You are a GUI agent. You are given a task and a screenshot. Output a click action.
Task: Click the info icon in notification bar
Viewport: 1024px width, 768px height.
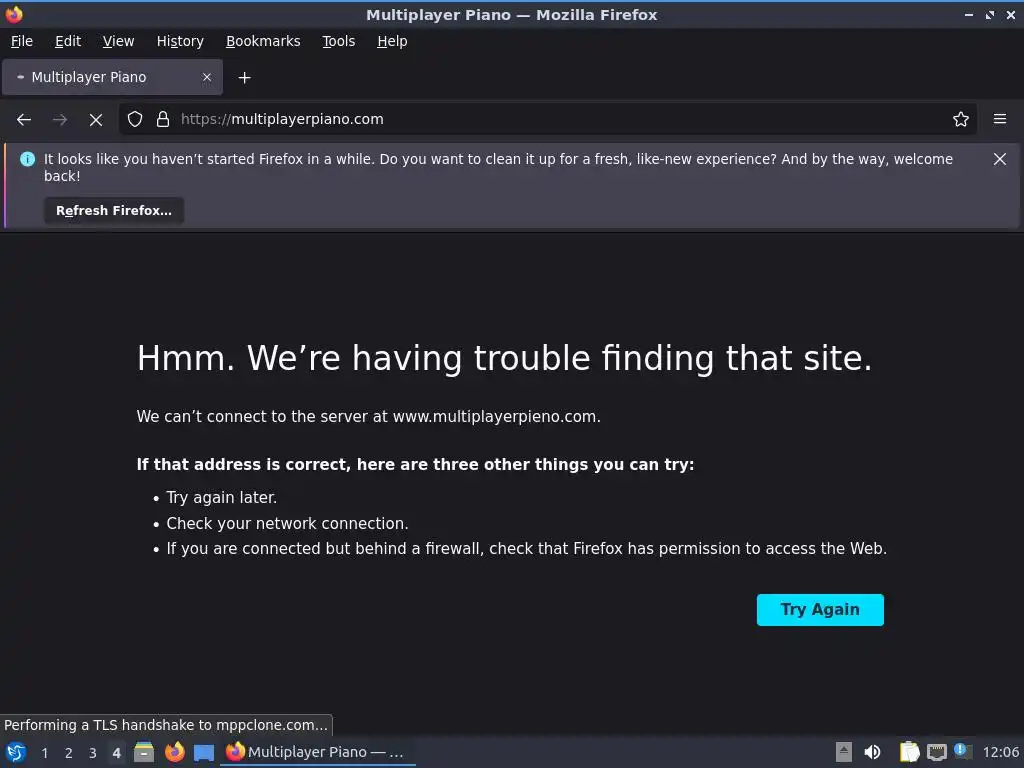click(x=27, y=159)
